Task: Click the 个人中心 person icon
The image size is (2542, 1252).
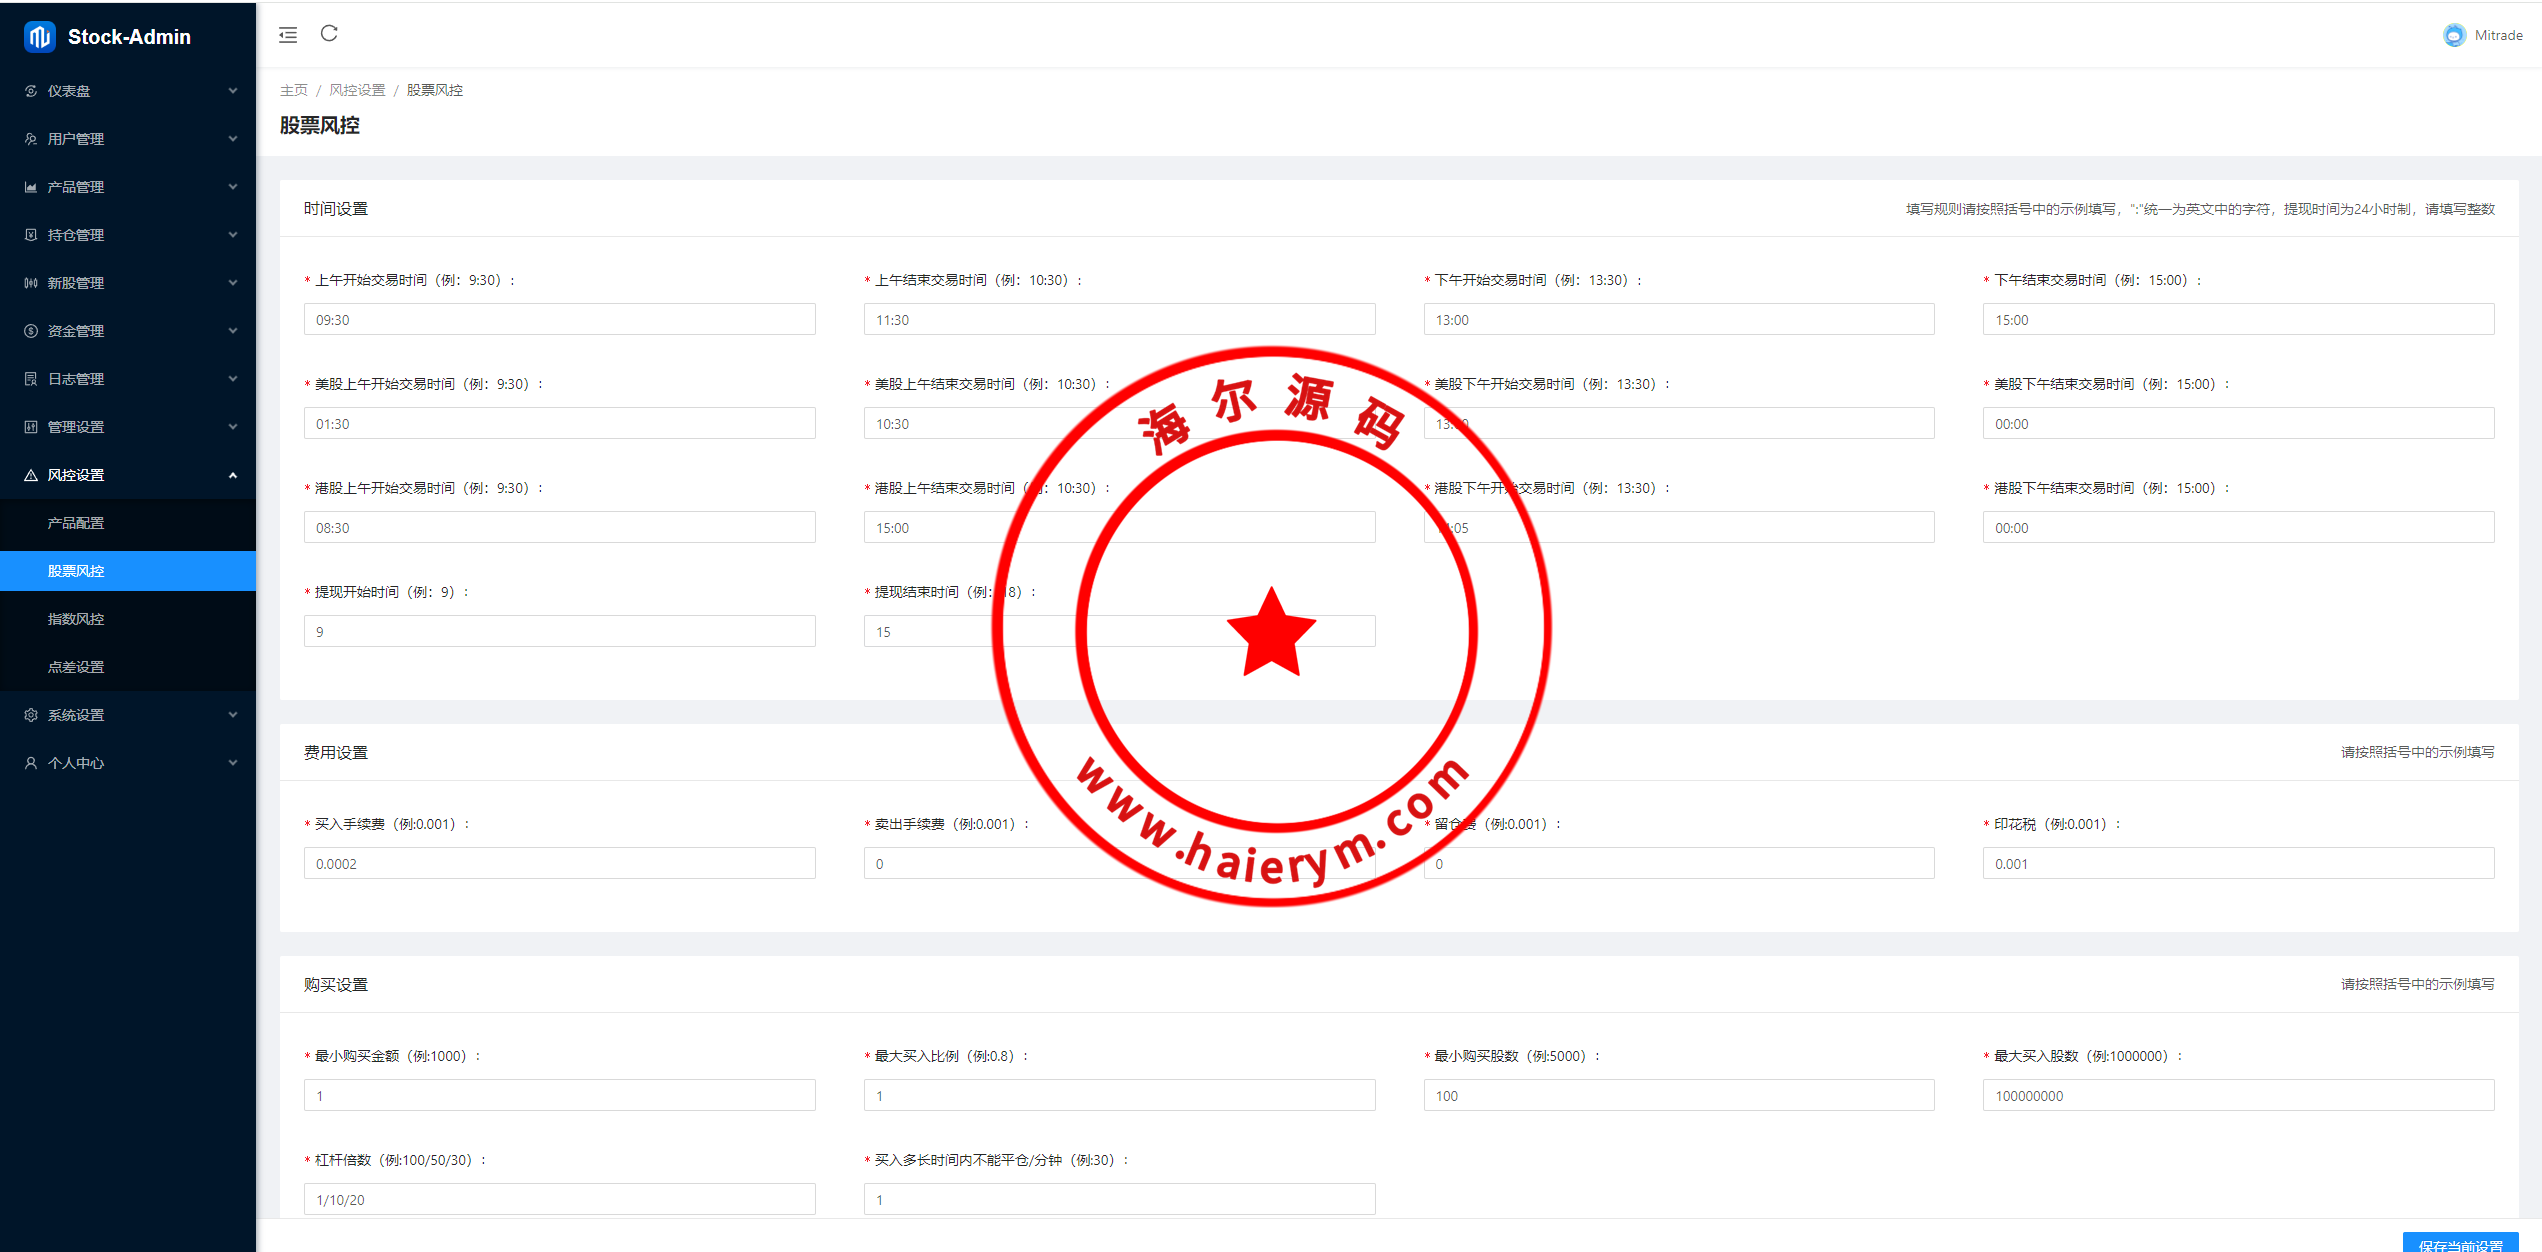Action: (31, 763)
